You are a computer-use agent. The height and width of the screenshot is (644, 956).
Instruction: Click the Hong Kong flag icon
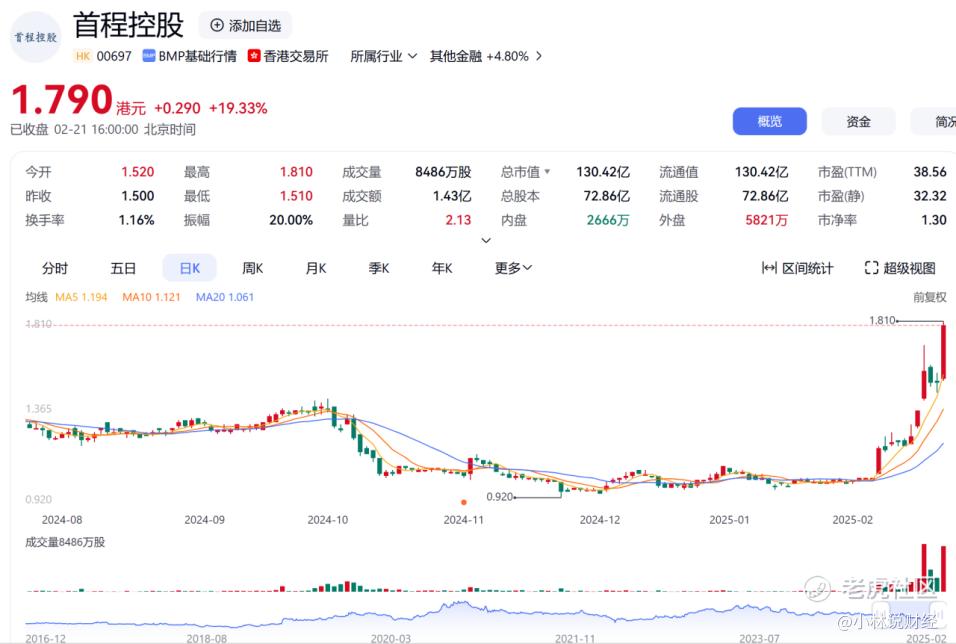click(254, 56)
